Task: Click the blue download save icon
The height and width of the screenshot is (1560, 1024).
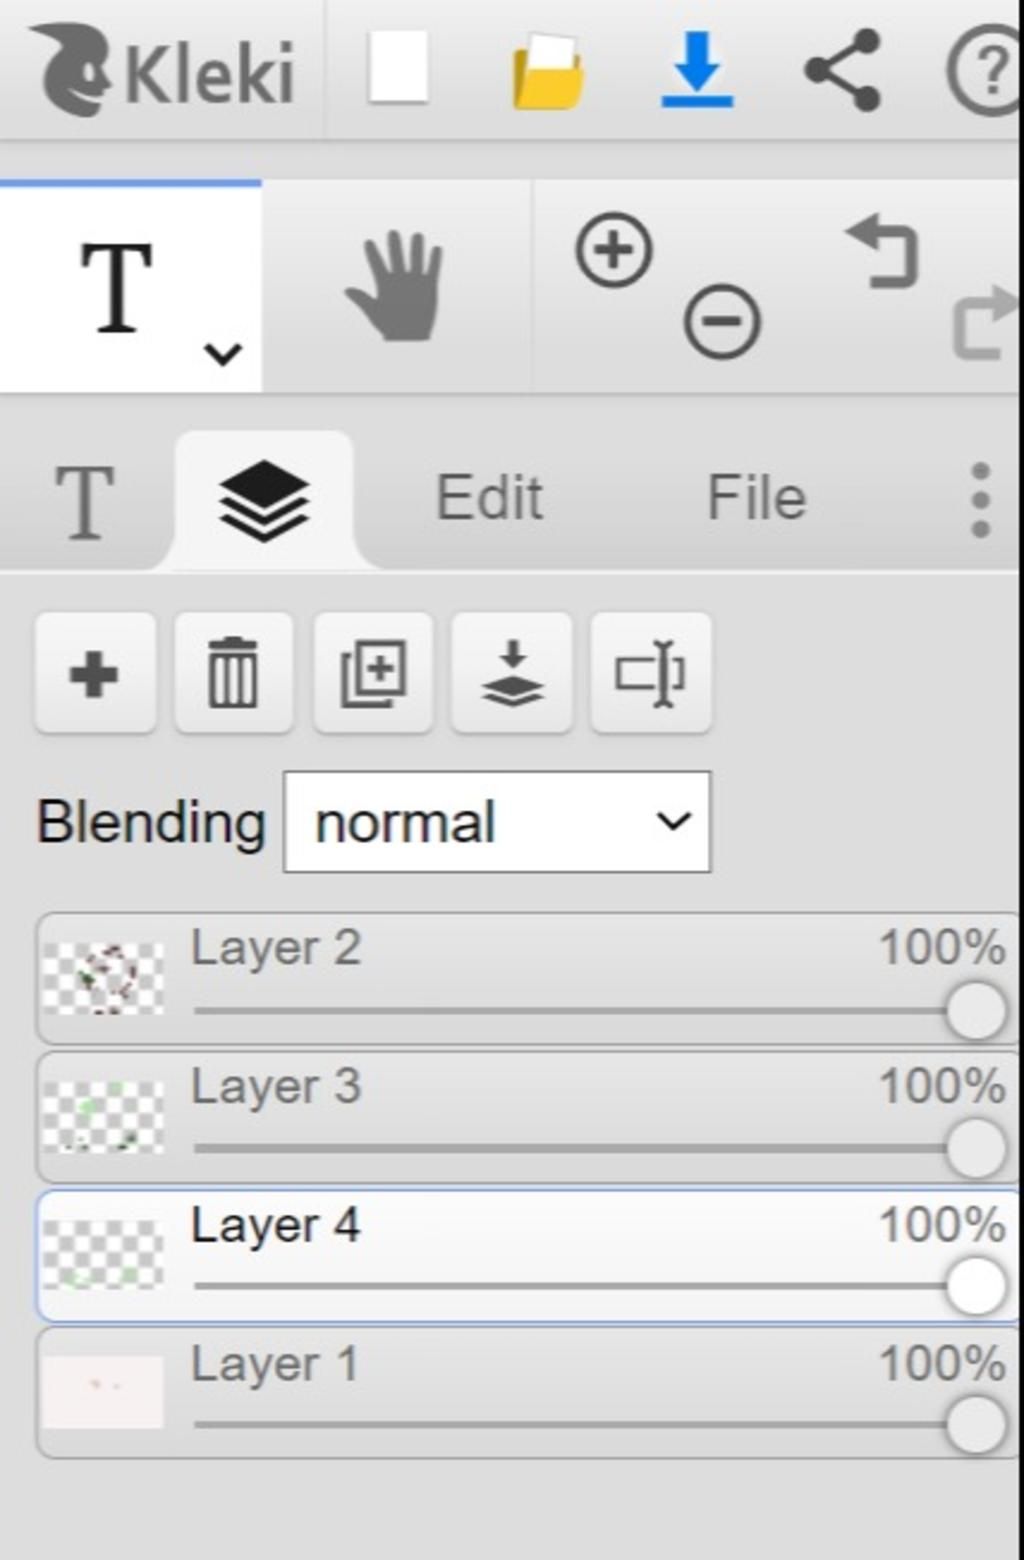Action: pos(697,68)
